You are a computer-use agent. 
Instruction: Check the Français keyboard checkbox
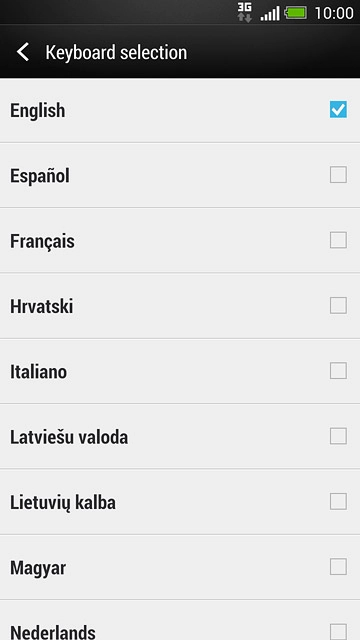[338, 240]
